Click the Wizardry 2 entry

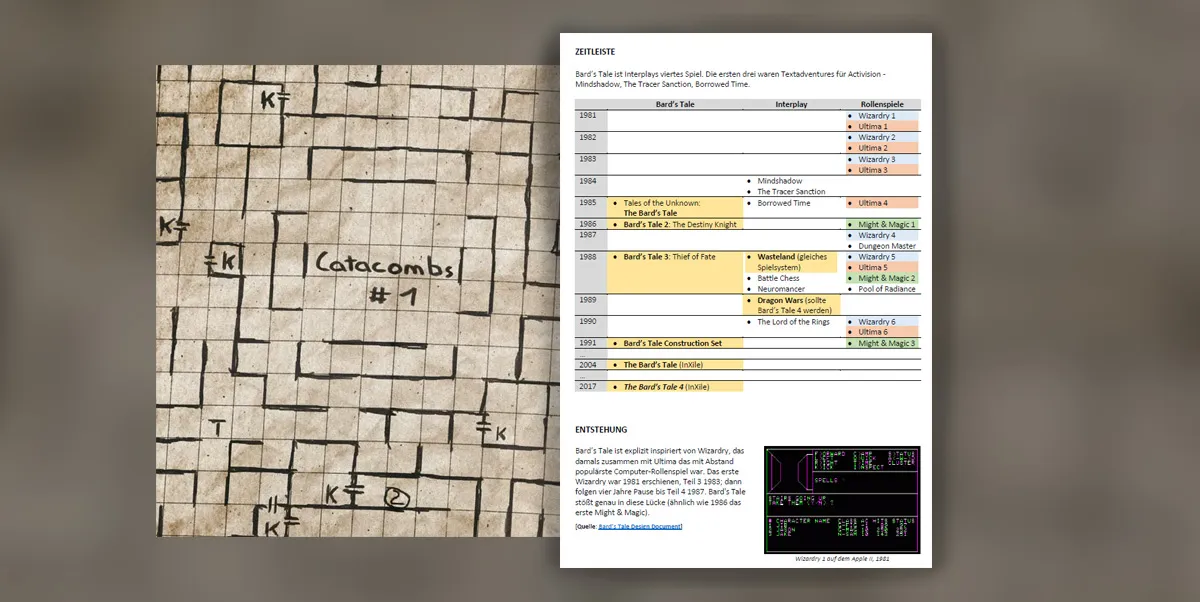tap(877, 138)
